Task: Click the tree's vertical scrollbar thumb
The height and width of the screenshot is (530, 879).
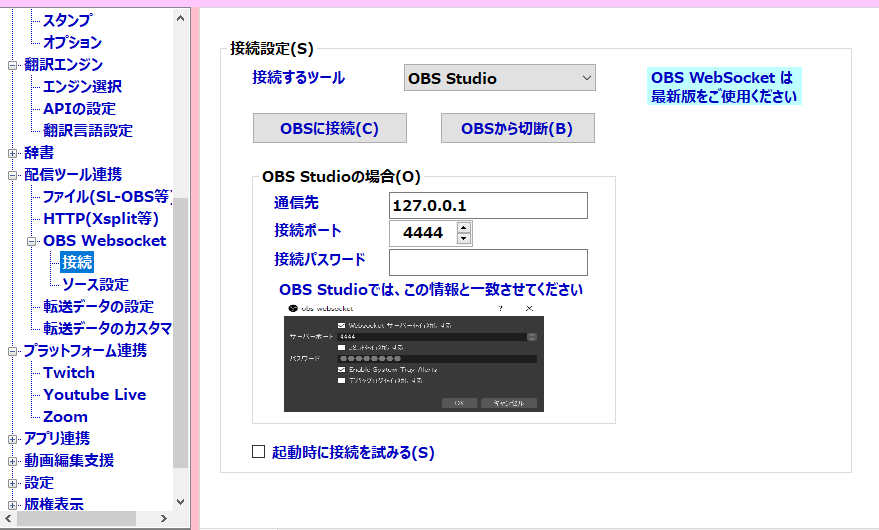Action: pyautogui.click(x=181, y=333)
